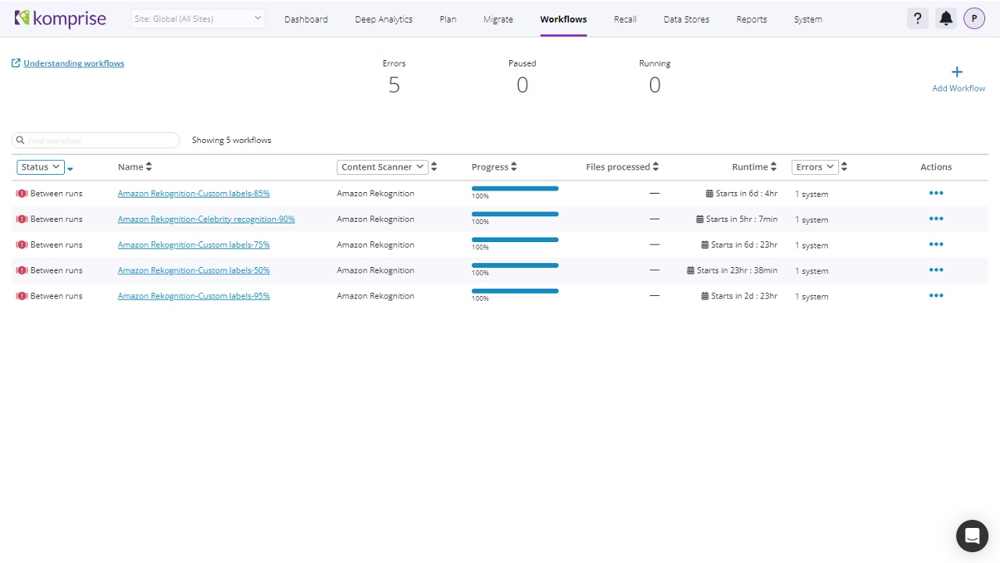The height and width of the screenshot is (563, 1000).
Task: Click the progress bar for Celebrity recognition-90%
Action: [515, 214]
